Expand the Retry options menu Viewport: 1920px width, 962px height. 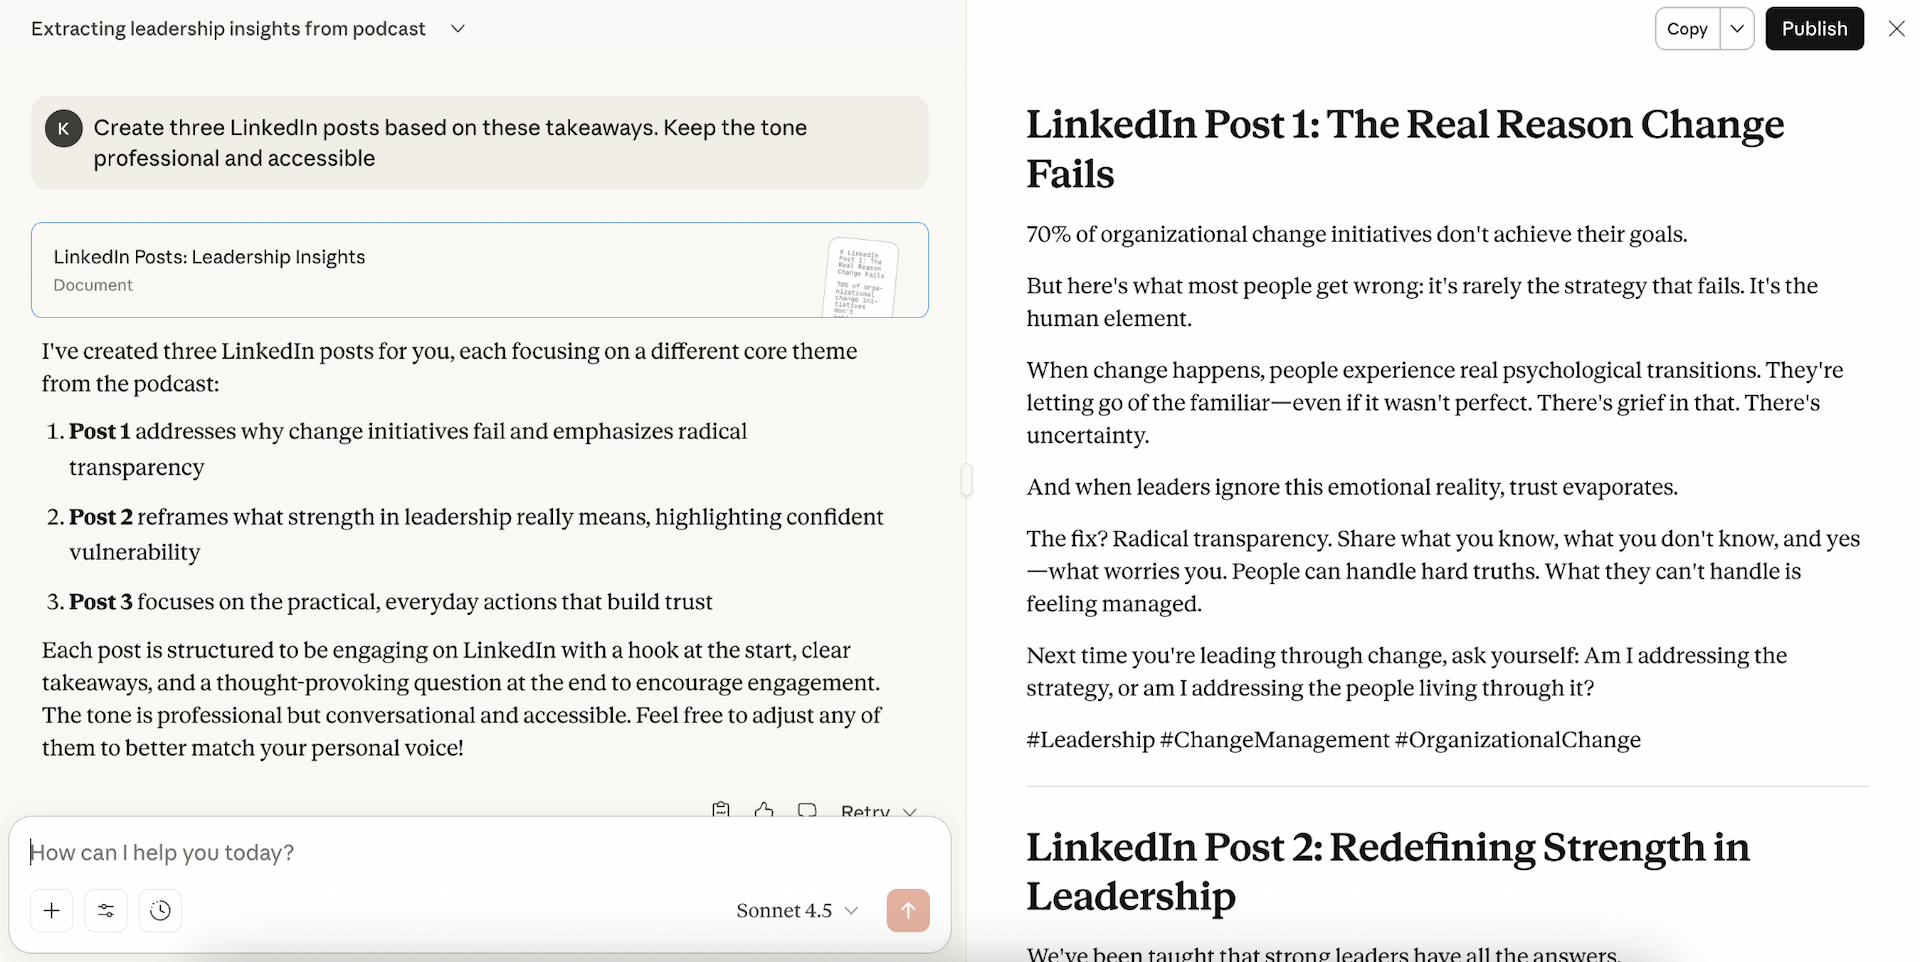click(909, 811)
